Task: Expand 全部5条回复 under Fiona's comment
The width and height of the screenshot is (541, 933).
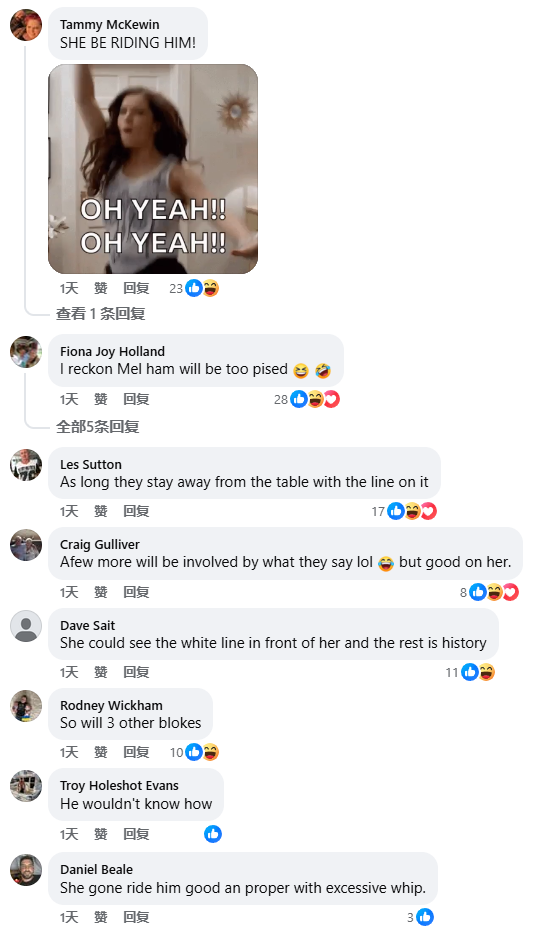Action: (98, 427)
